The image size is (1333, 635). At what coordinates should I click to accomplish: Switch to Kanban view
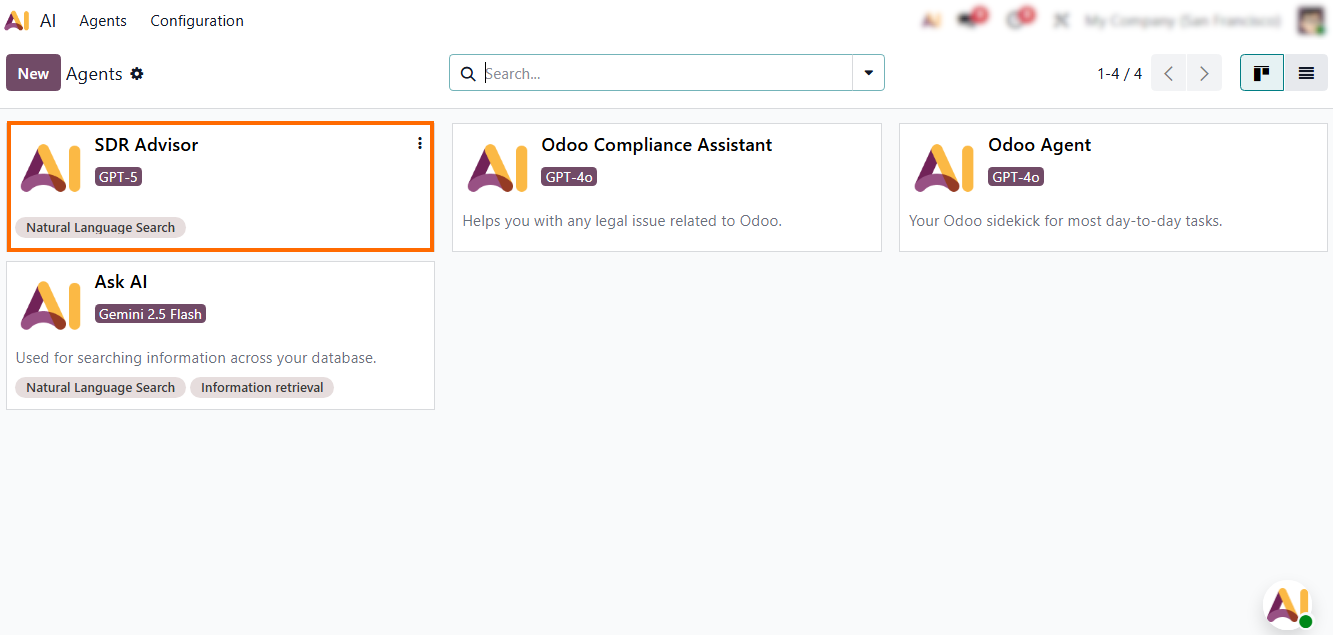[1262, 73]
